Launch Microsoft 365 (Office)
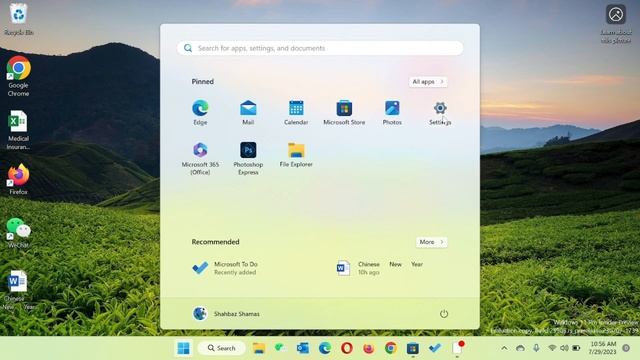Viewport: 640px width, 360px height. (x=200, y=158)
